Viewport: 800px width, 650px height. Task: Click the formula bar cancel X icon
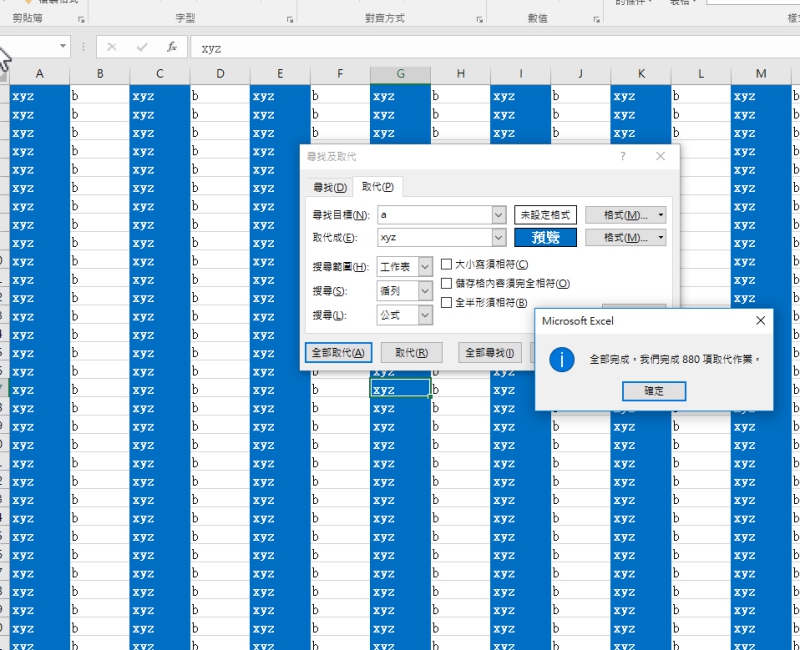(112, 47)
